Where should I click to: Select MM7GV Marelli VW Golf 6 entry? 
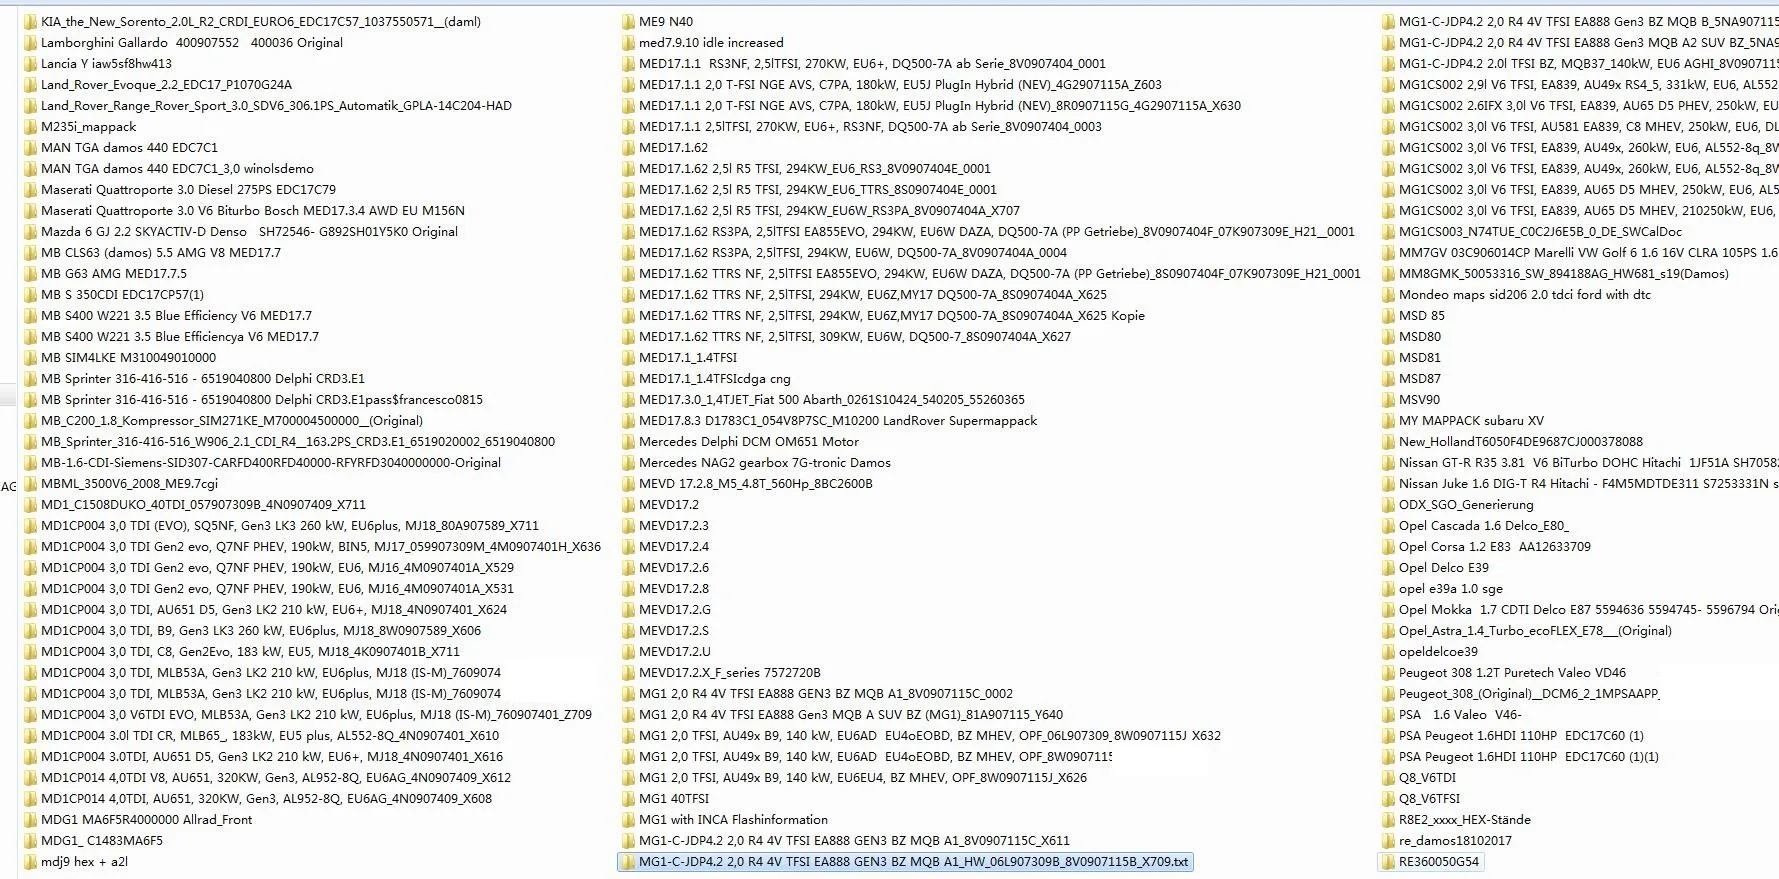(x=1589, y=253)
